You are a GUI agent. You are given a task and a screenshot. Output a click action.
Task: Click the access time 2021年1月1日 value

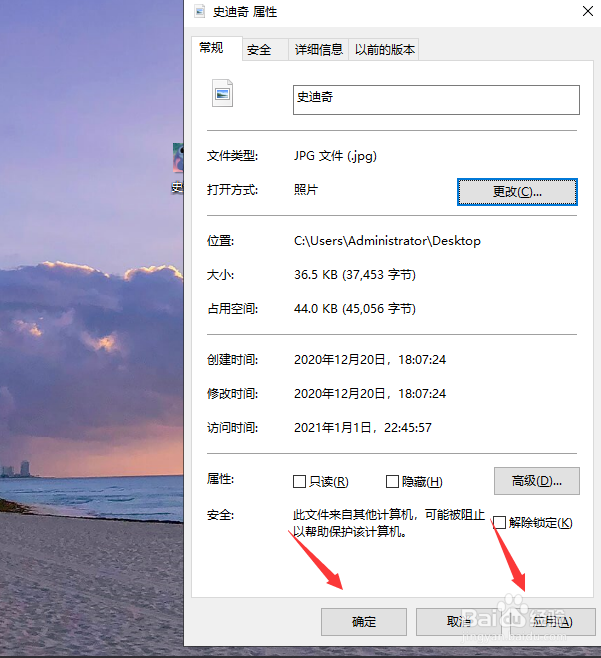(x=363, y=428)
